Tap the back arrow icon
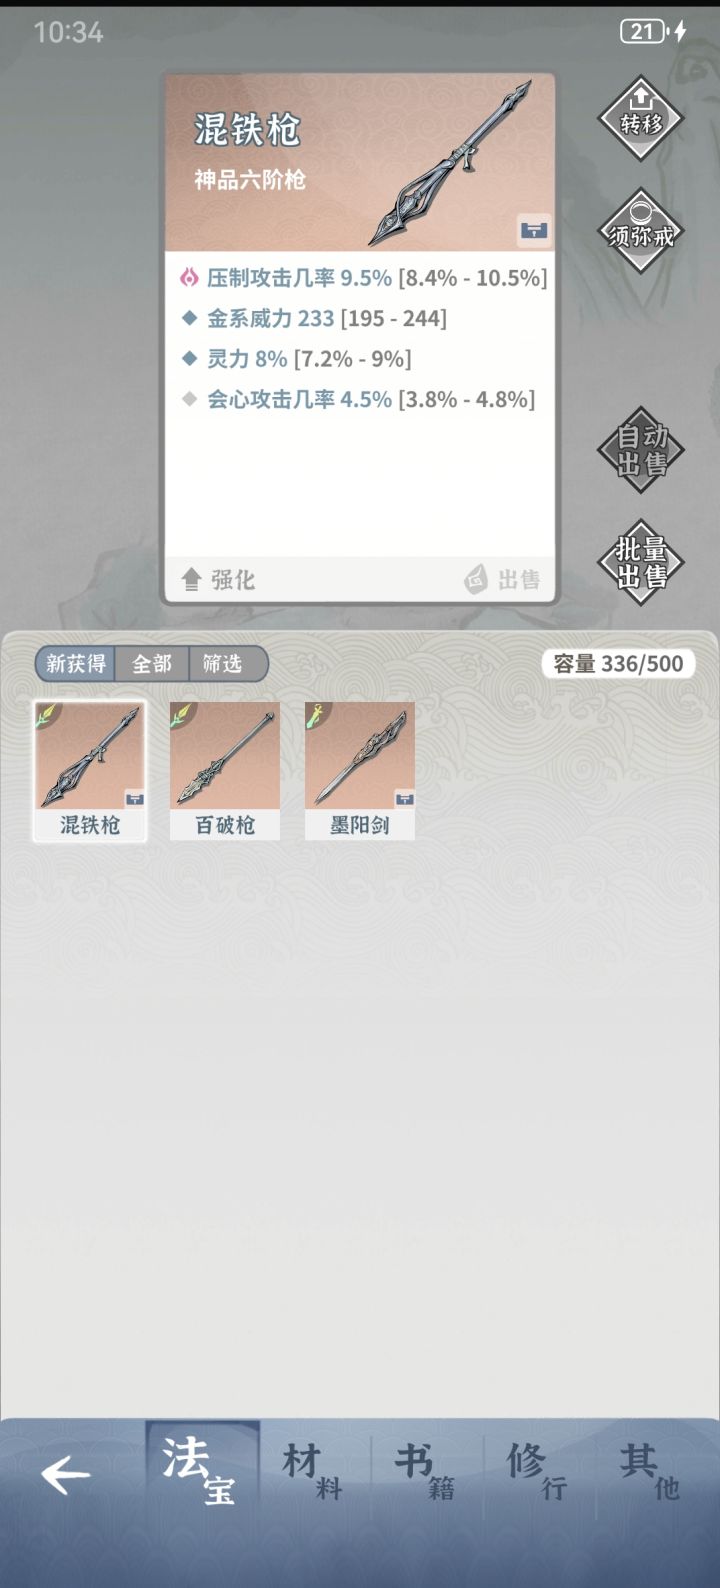The width and height of the screenshot is (720, 1588). (x=66, y=1475)
